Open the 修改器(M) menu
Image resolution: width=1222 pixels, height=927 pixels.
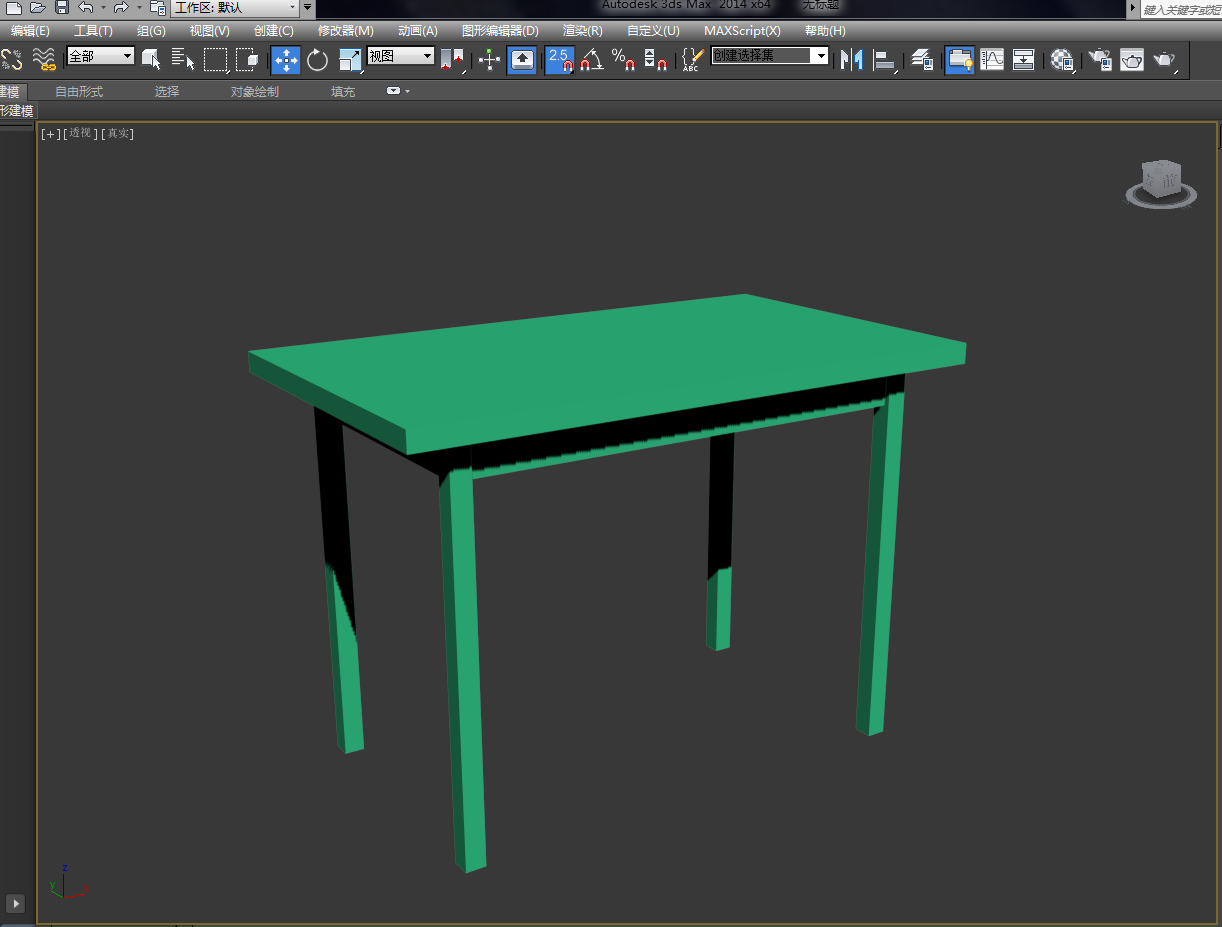346,31
